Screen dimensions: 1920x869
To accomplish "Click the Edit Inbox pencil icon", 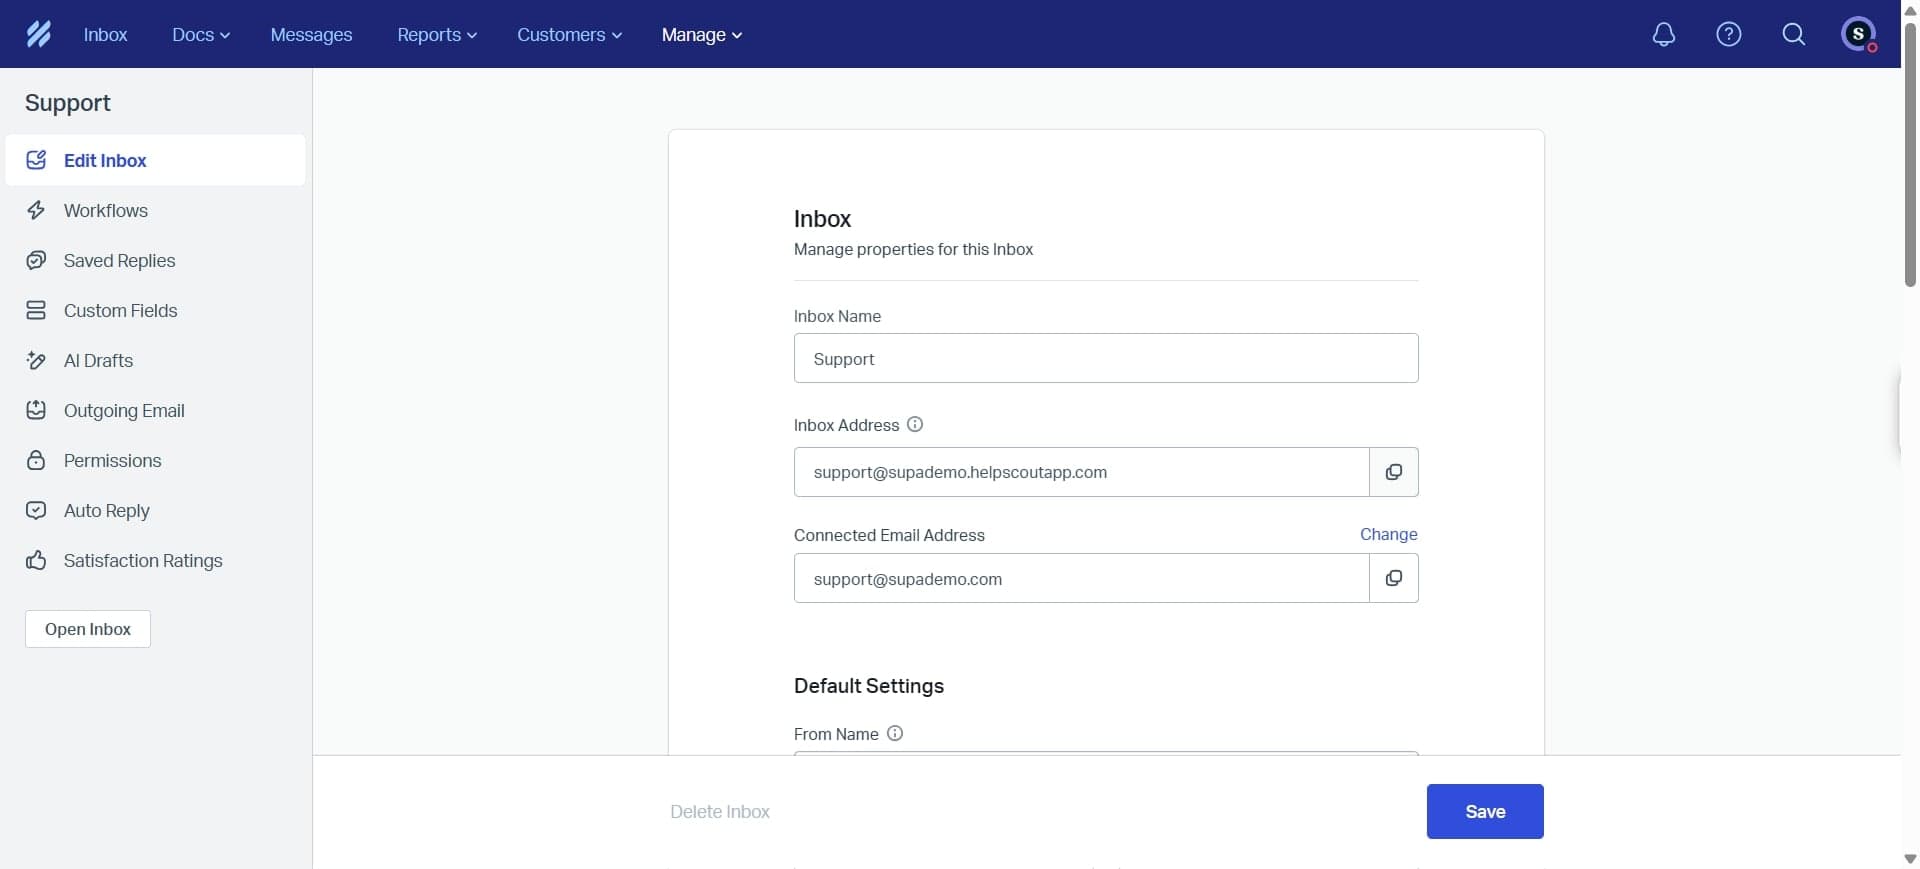I will (x=36, y=160).
